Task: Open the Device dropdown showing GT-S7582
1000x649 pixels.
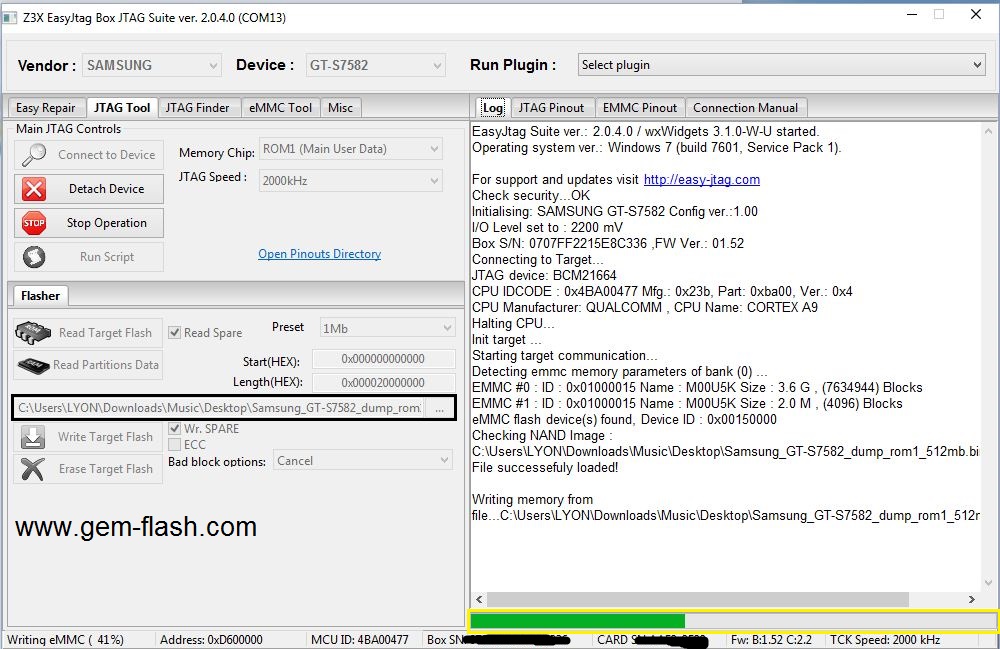Action: [x=375, y=65]
